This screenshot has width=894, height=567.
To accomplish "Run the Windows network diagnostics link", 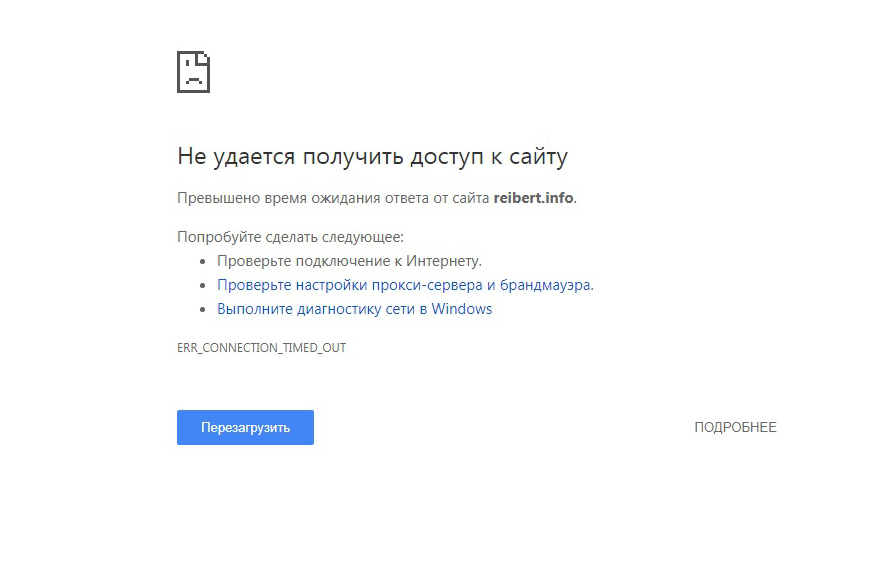I will tap(354, 309).
